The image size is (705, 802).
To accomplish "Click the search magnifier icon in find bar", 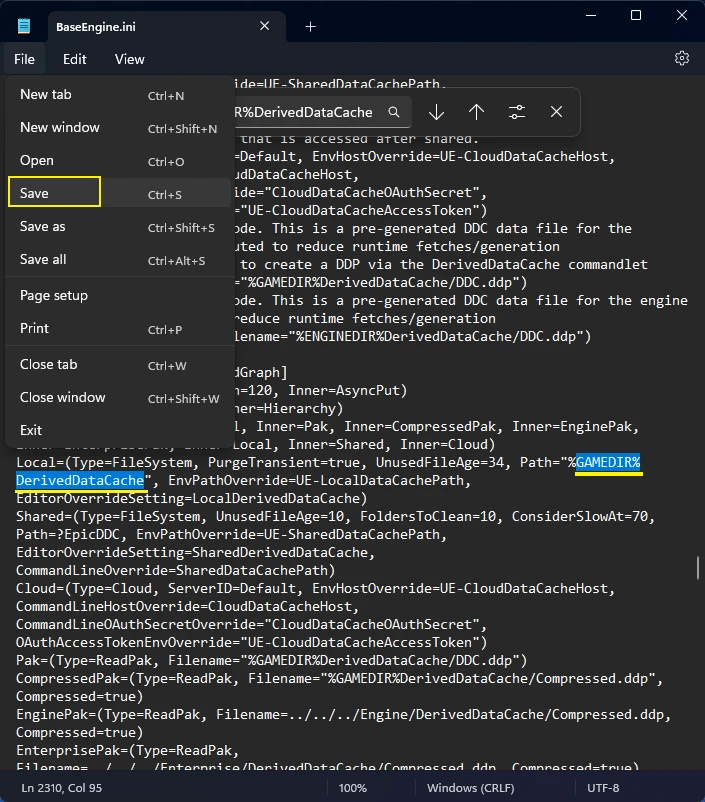I will tap(393, 112).
